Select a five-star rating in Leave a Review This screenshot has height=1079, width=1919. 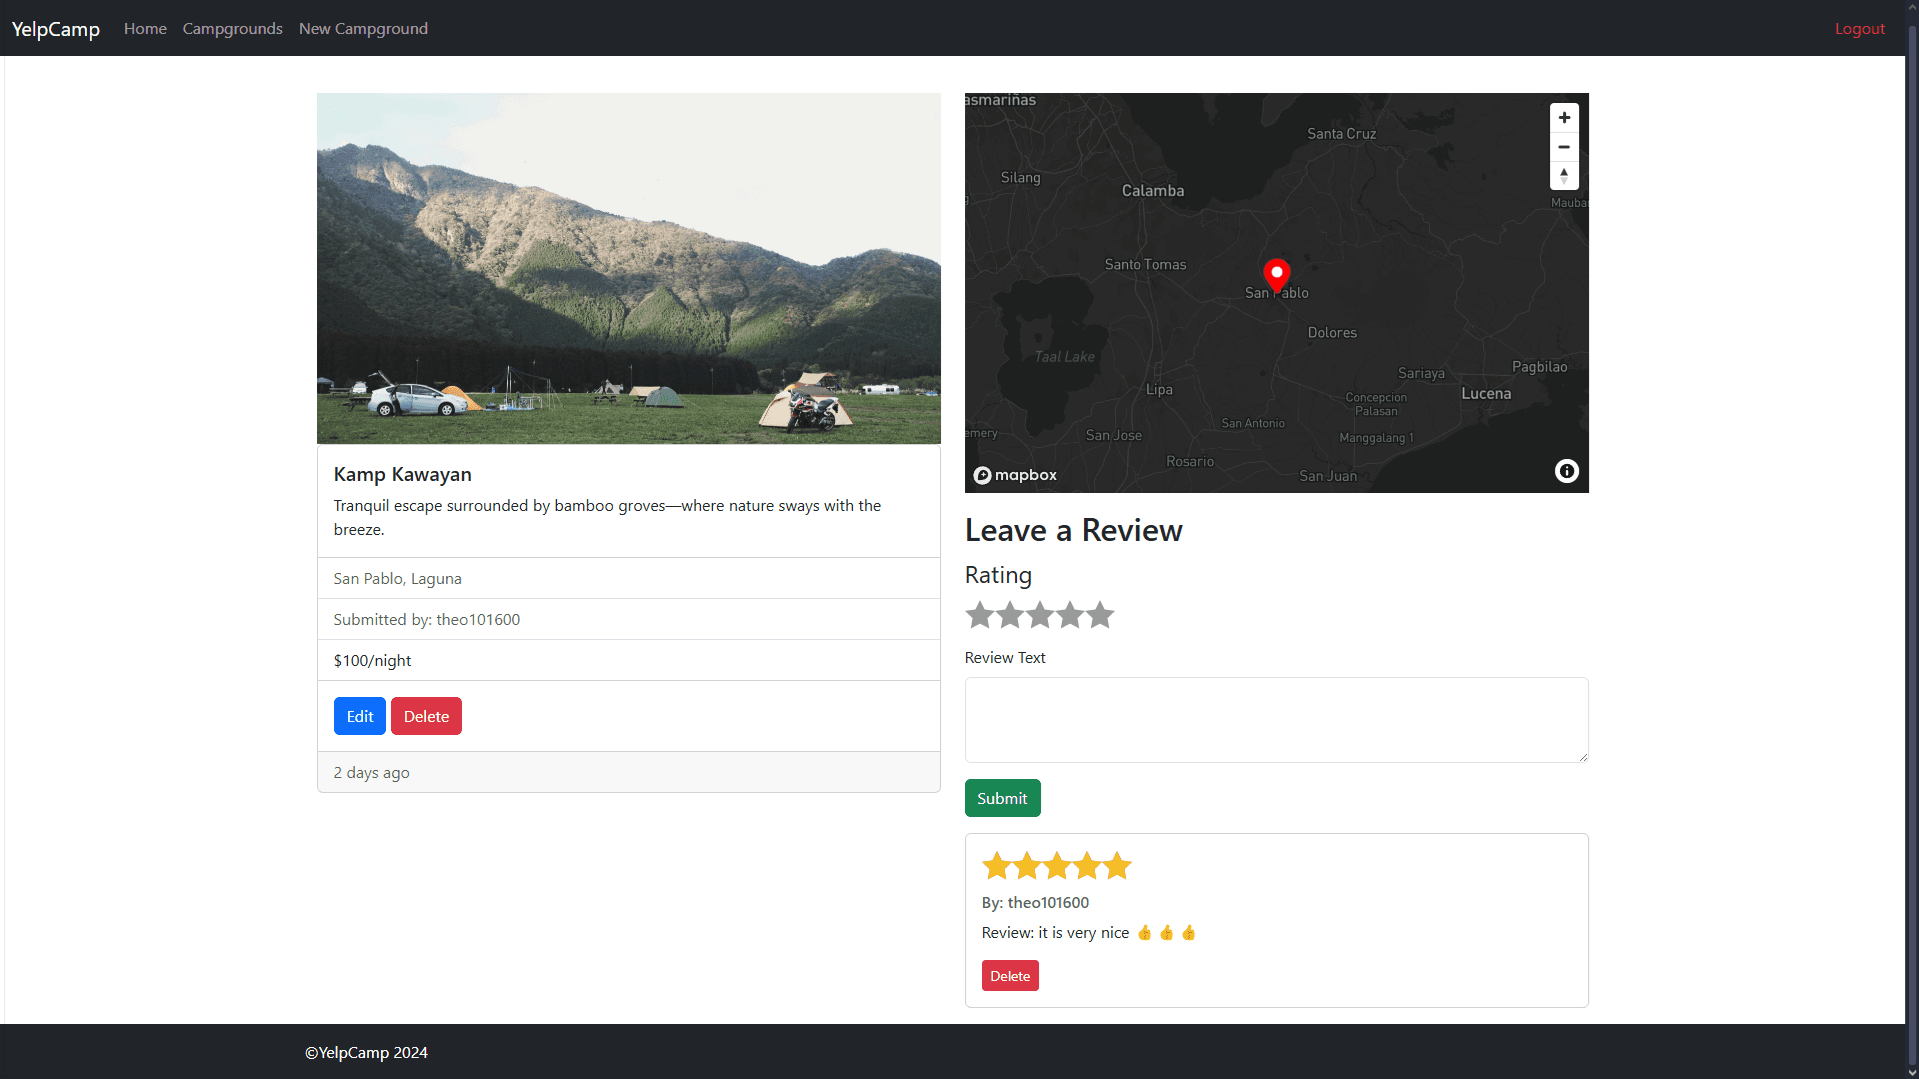click(1099, 615)
